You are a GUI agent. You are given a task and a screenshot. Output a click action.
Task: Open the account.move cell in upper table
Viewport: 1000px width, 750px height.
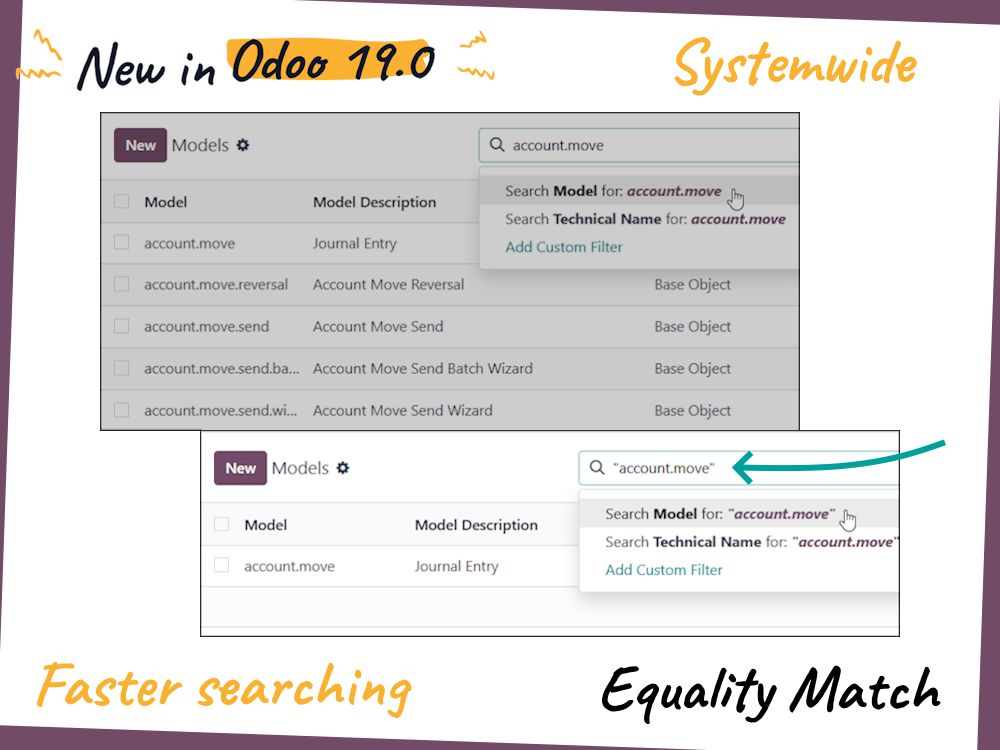coord(189,244)
